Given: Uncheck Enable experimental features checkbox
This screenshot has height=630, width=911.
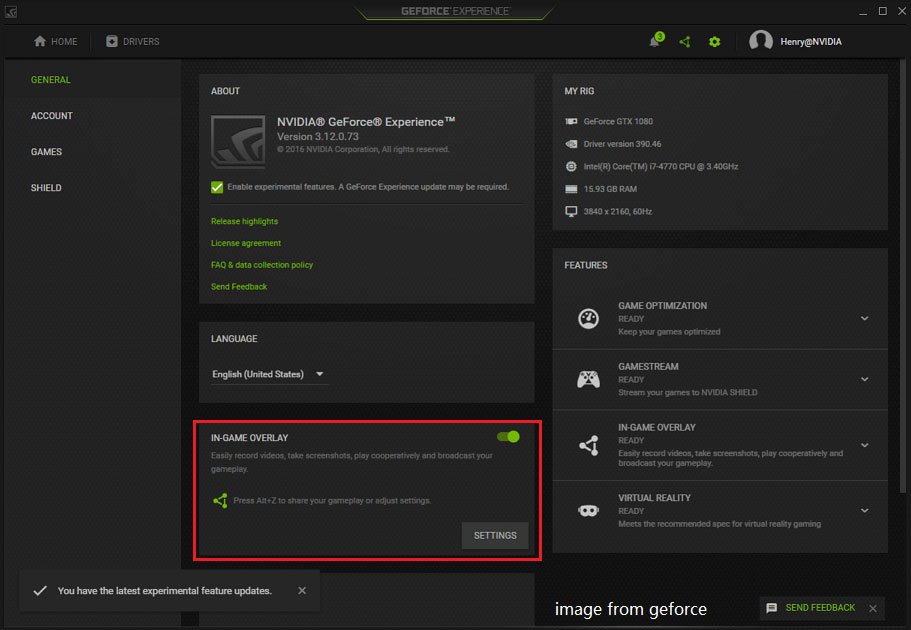Looking at the screenshot, I should pos(217,187).
